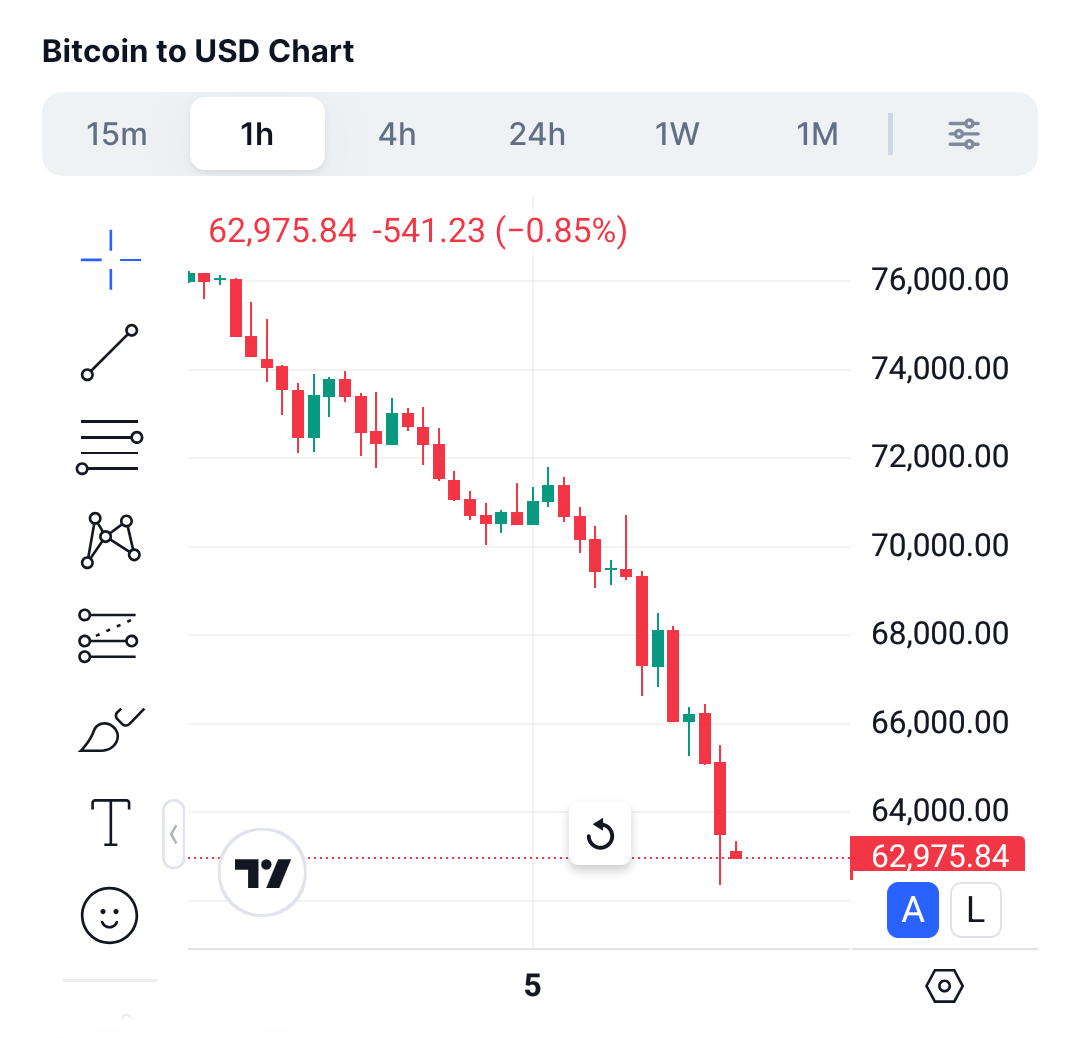This screenshot has width=1080, height=1038.
Task: Click the reset chart view button
Action: [x=600, y=833]
